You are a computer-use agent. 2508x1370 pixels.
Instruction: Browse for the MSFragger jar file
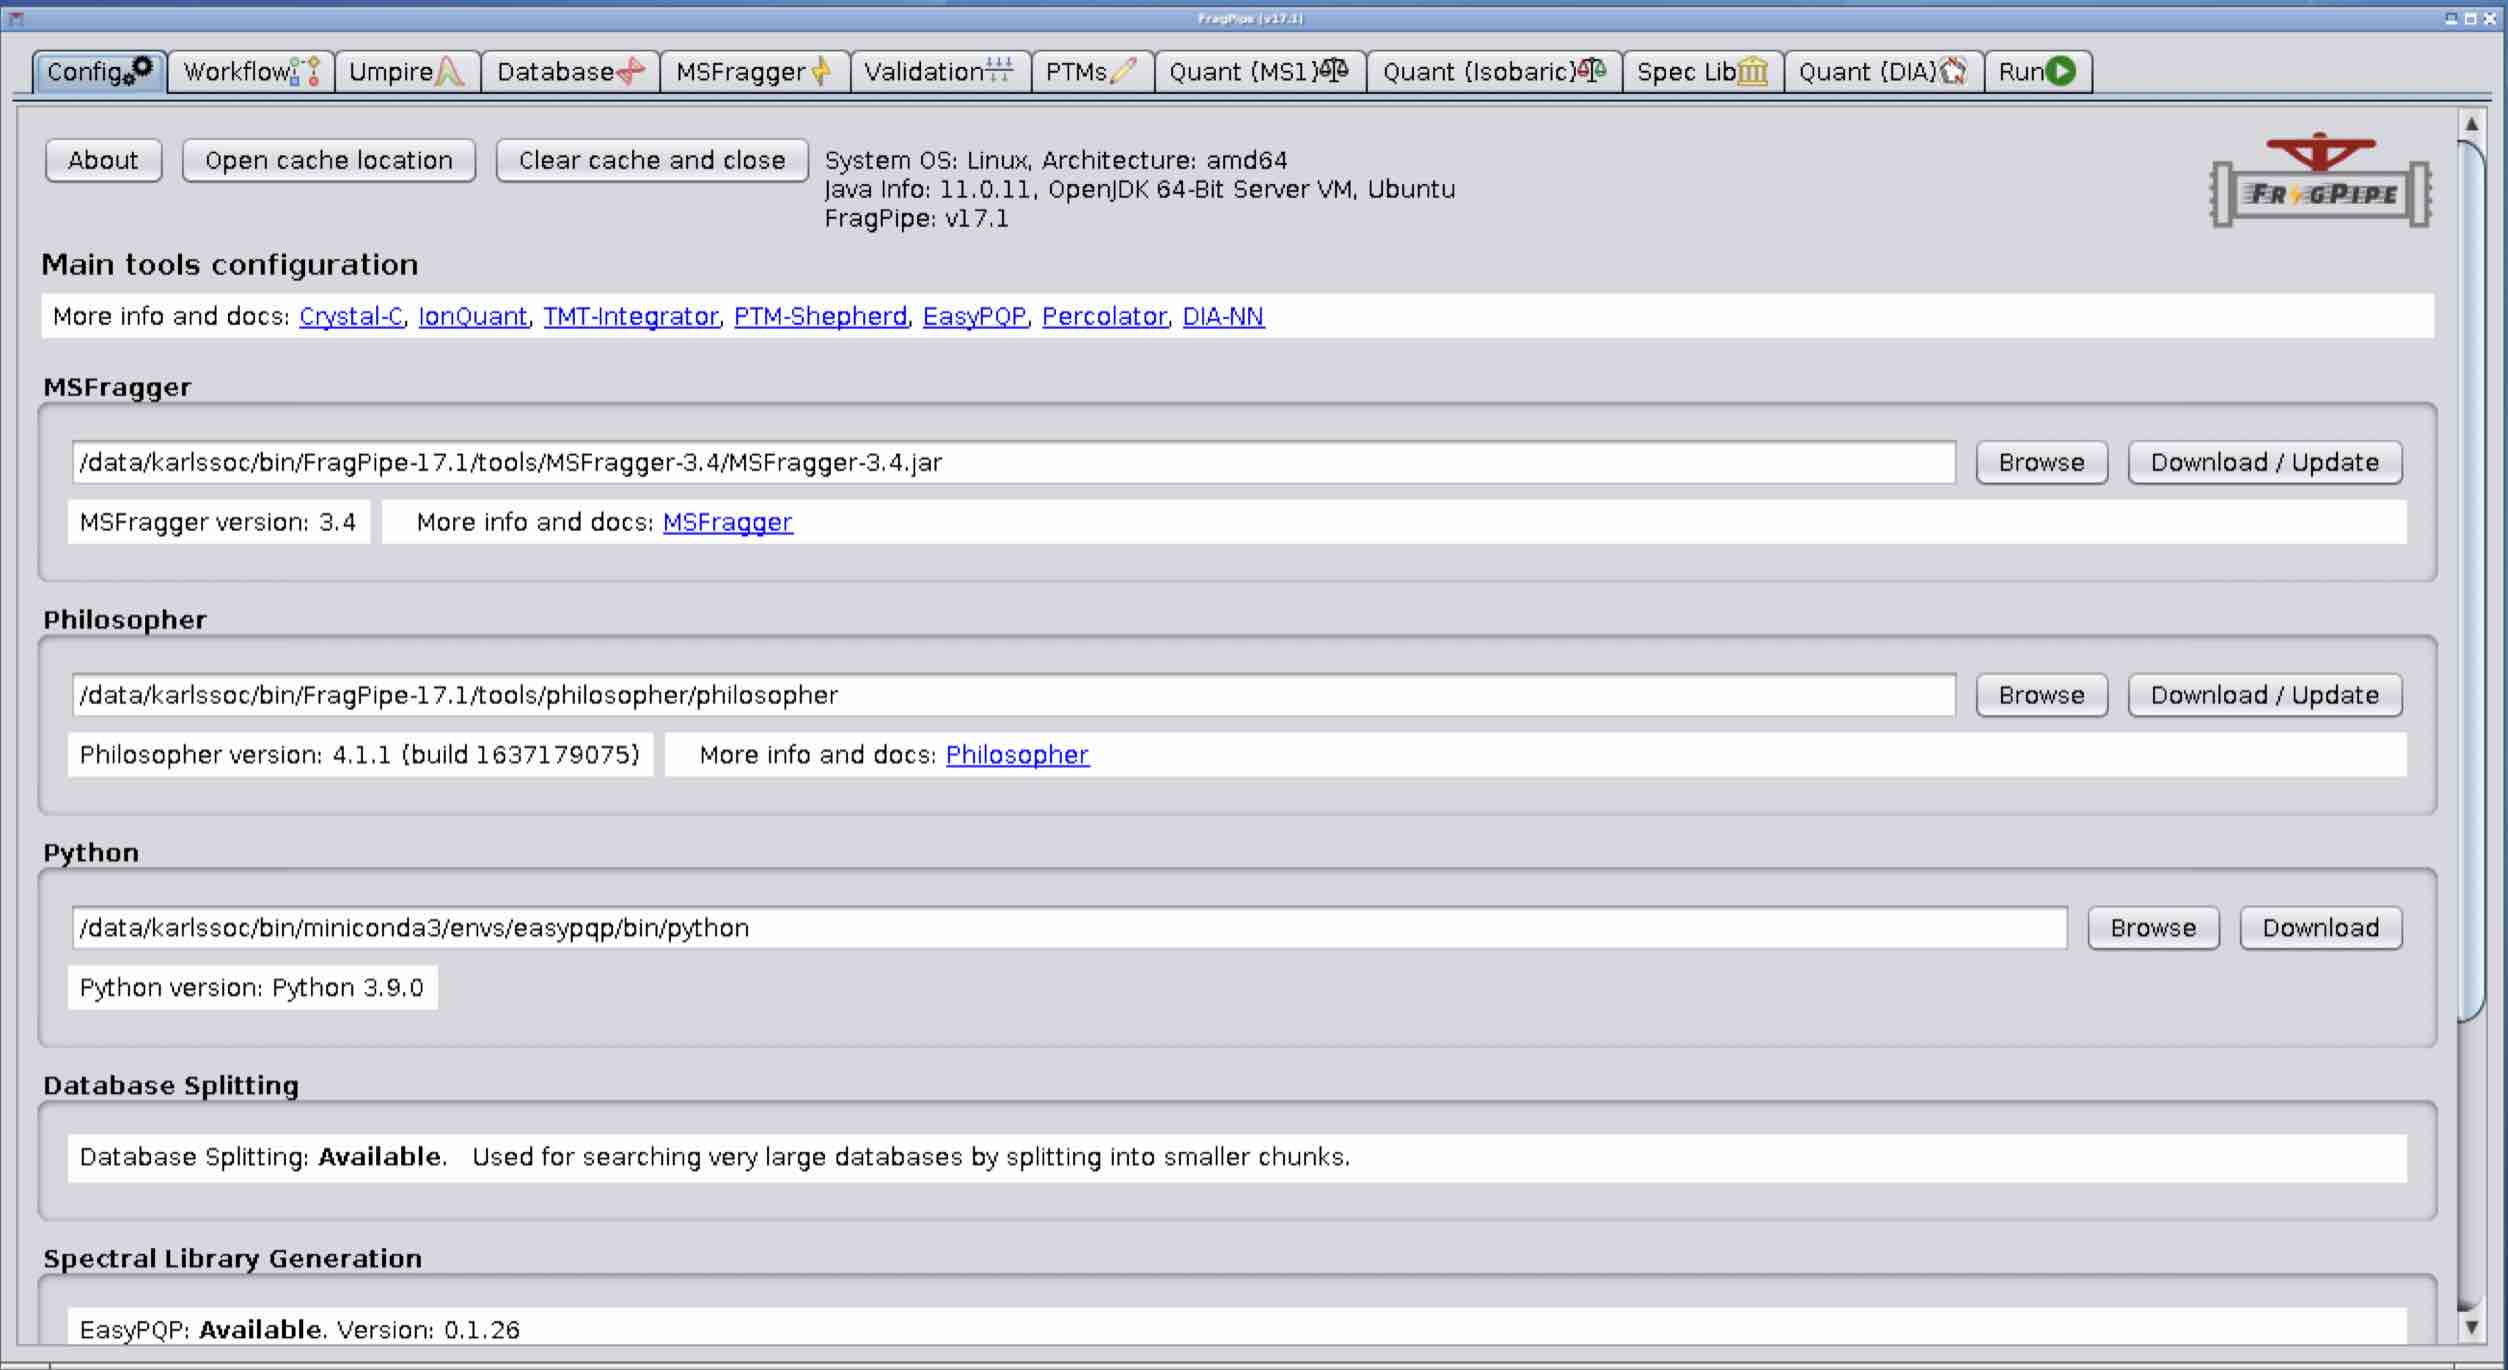[2040, 463]
